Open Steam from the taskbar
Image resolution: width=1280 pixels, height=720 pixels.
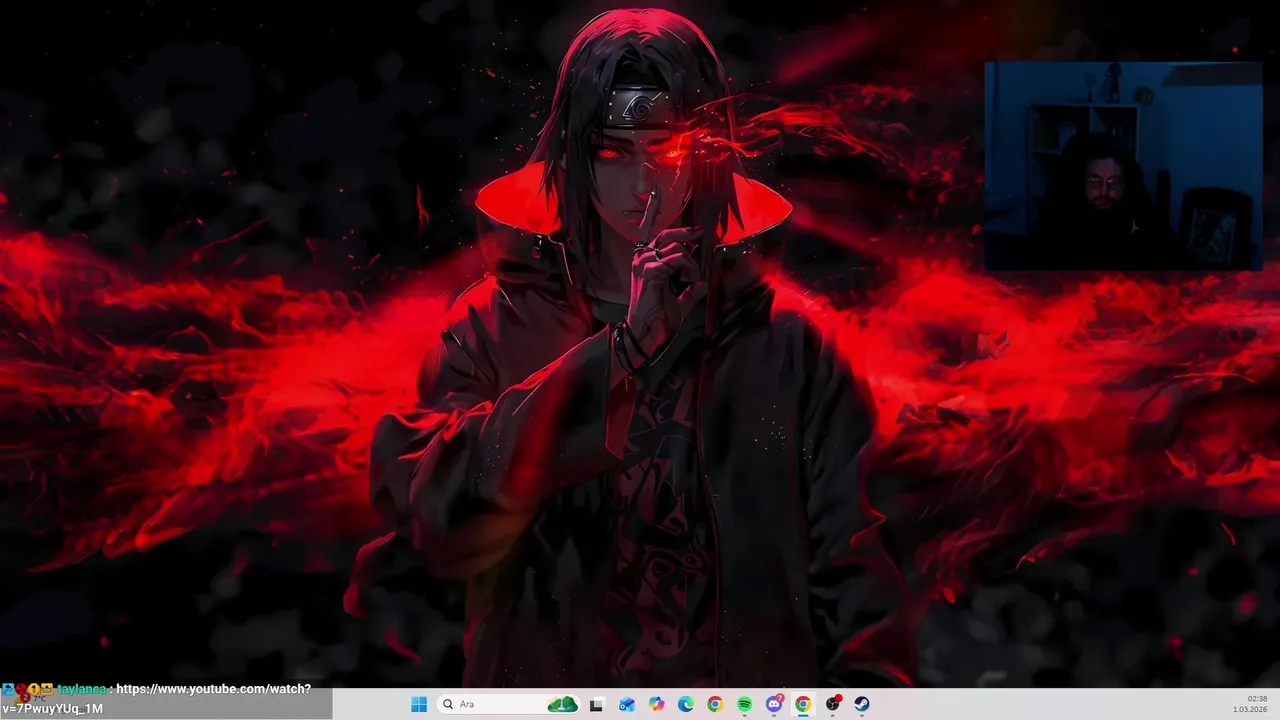coord(862,704)
